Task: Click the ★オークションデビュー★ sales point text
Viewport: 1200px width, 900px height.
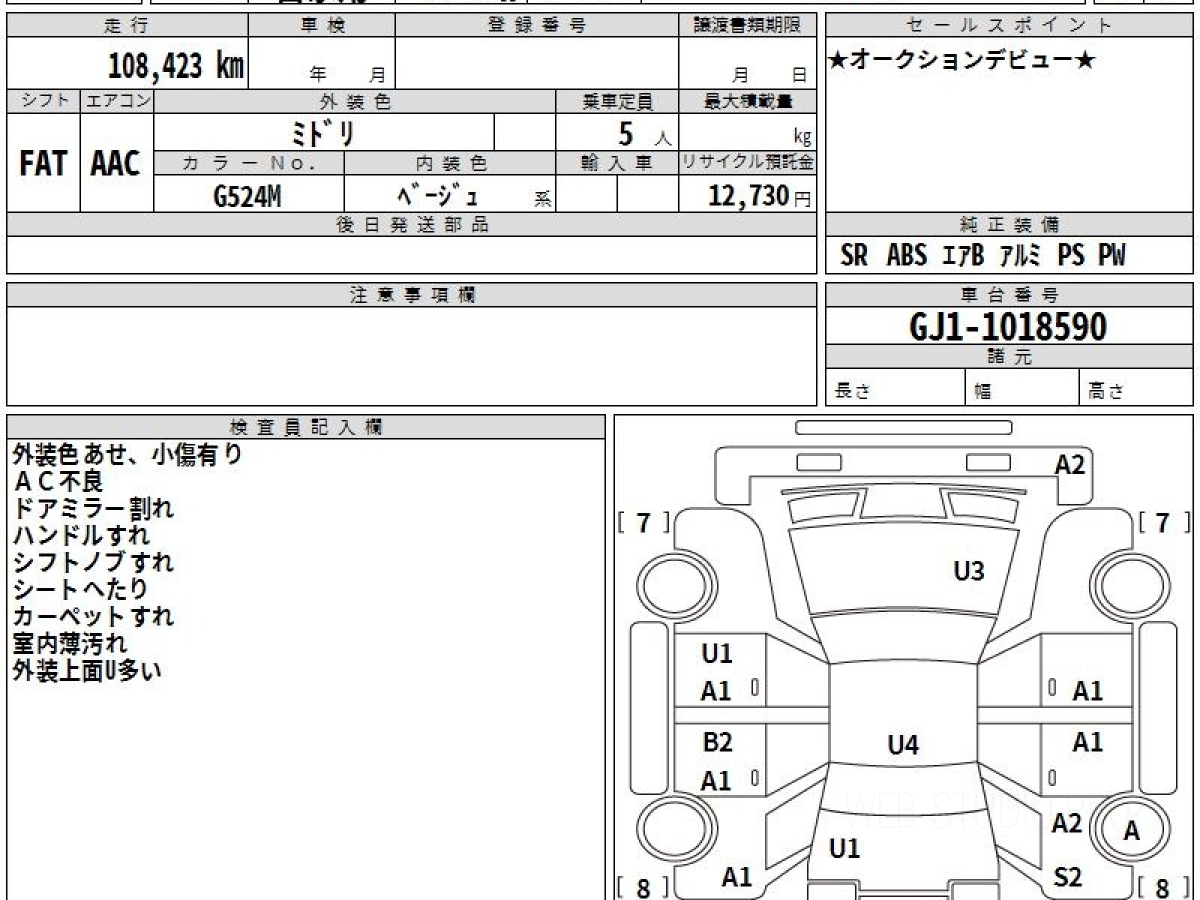Action: click(x=962, y=61)
